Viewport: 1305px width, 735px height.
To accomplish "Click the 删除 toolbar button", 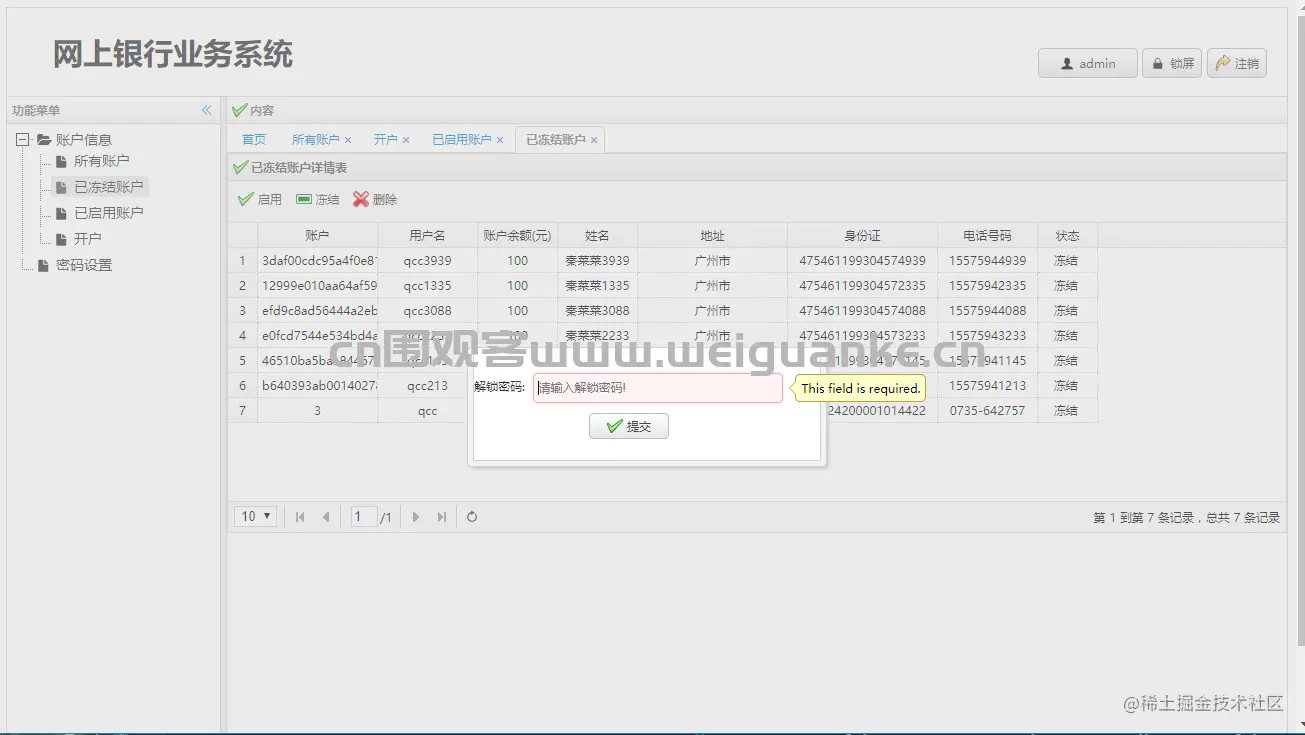I will click(x=375, y=200).
